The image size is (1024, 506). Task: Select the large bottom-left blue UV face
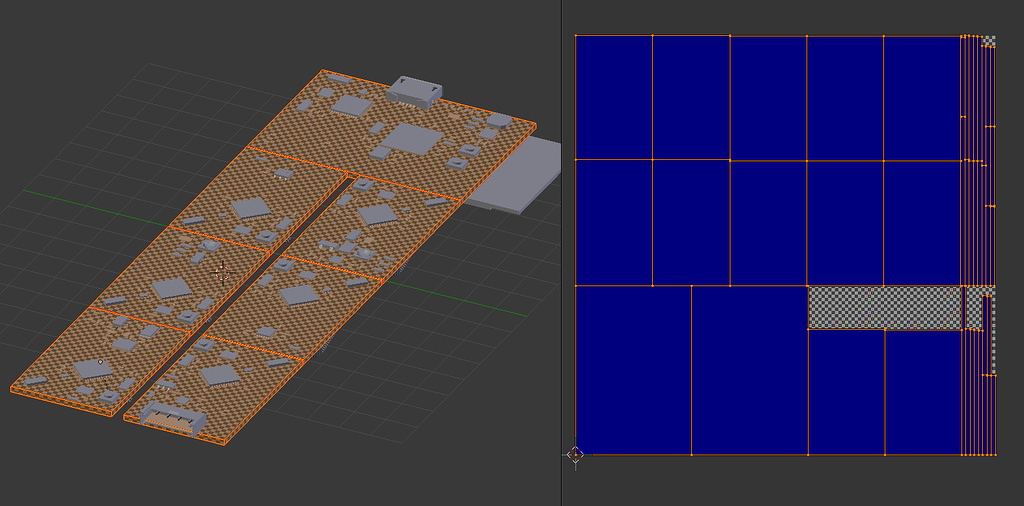633,370
